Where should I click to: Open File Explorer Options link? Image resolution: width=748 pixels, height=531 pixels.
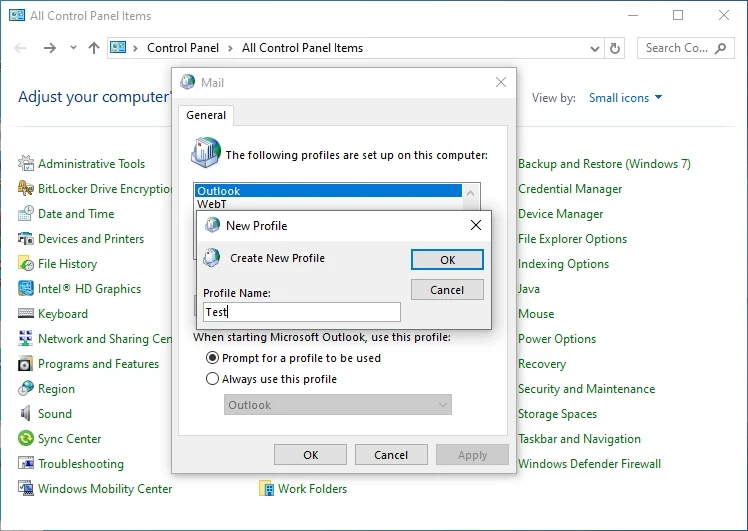572,239
